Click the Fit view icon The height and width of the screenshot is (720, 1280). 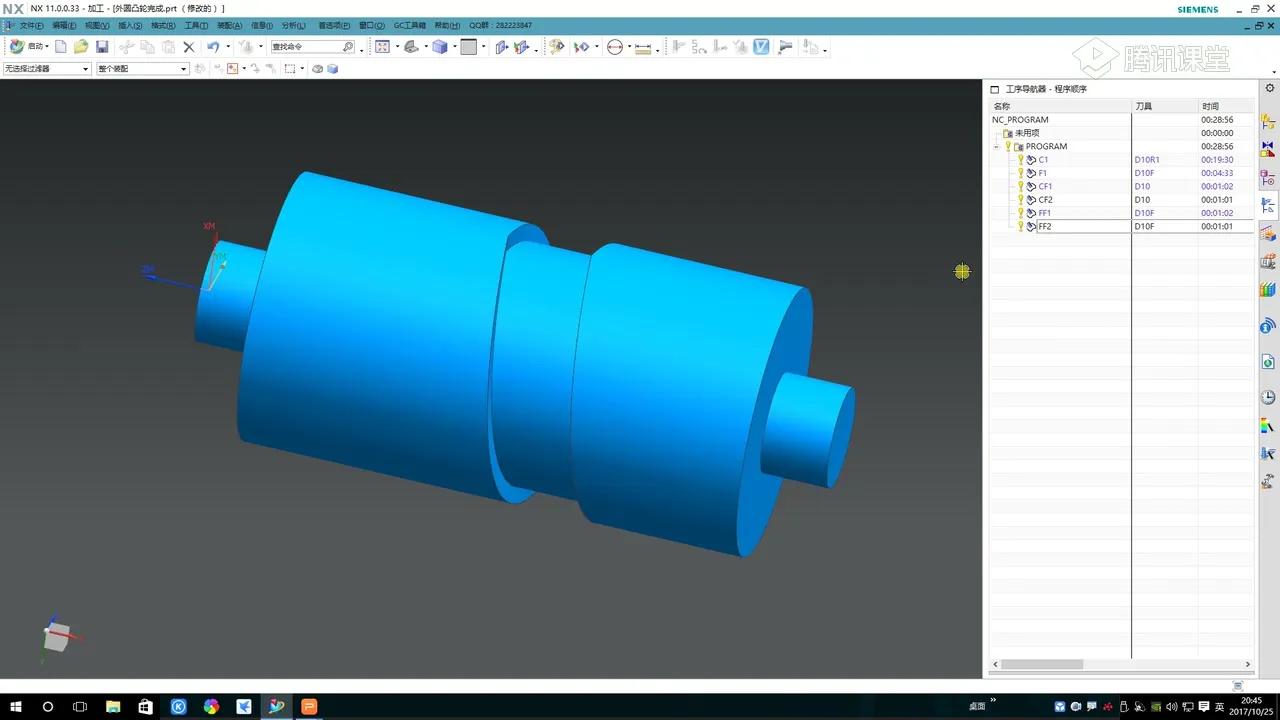[x=382, y=47]
